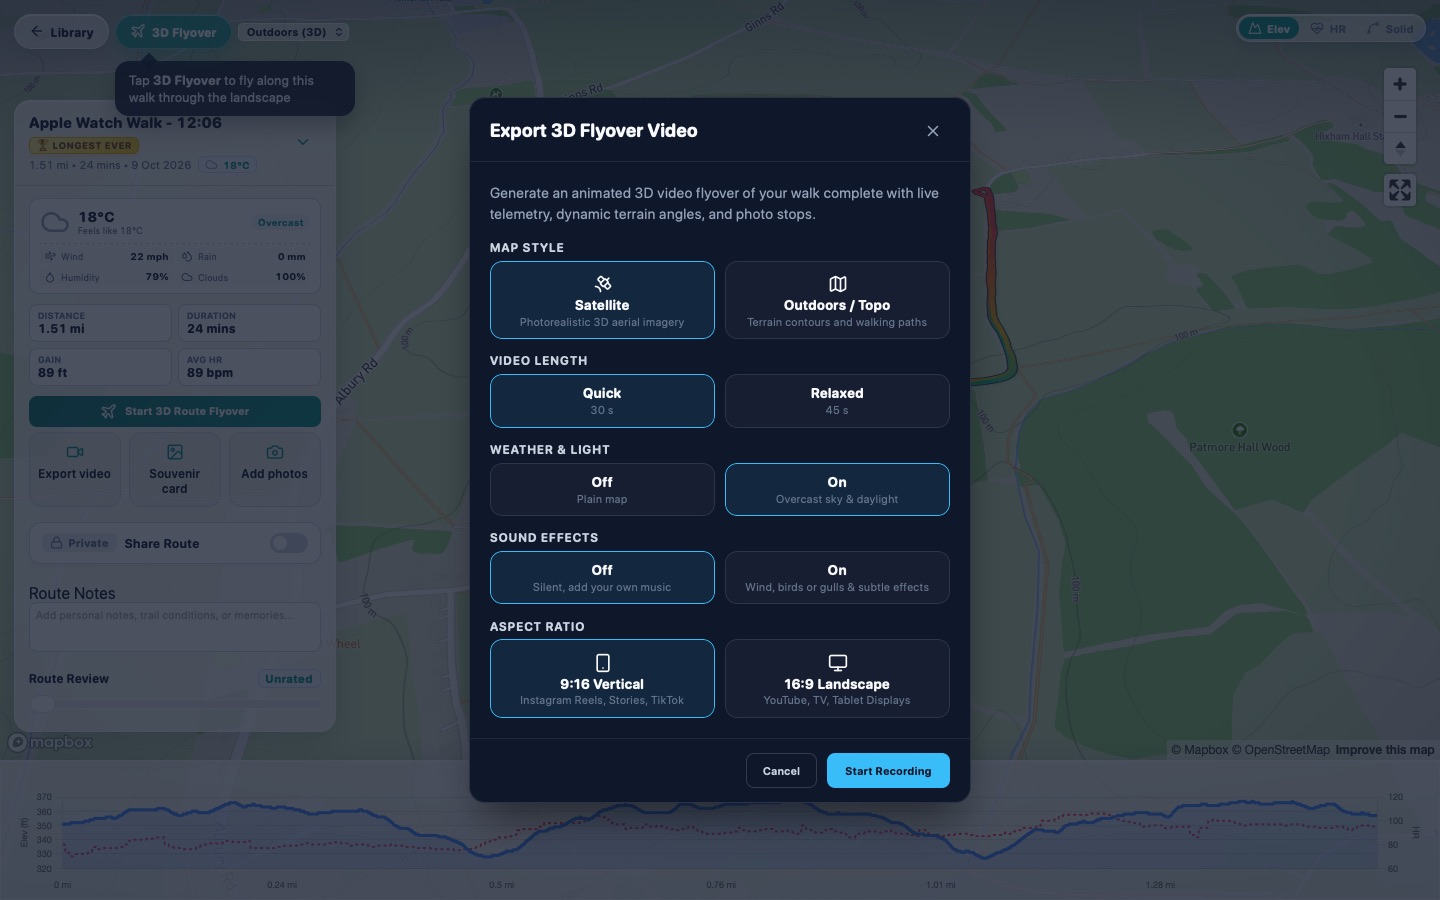1440x900 pixels.
Task: Click the Souvenir card image icon
Action: (175, 452)
